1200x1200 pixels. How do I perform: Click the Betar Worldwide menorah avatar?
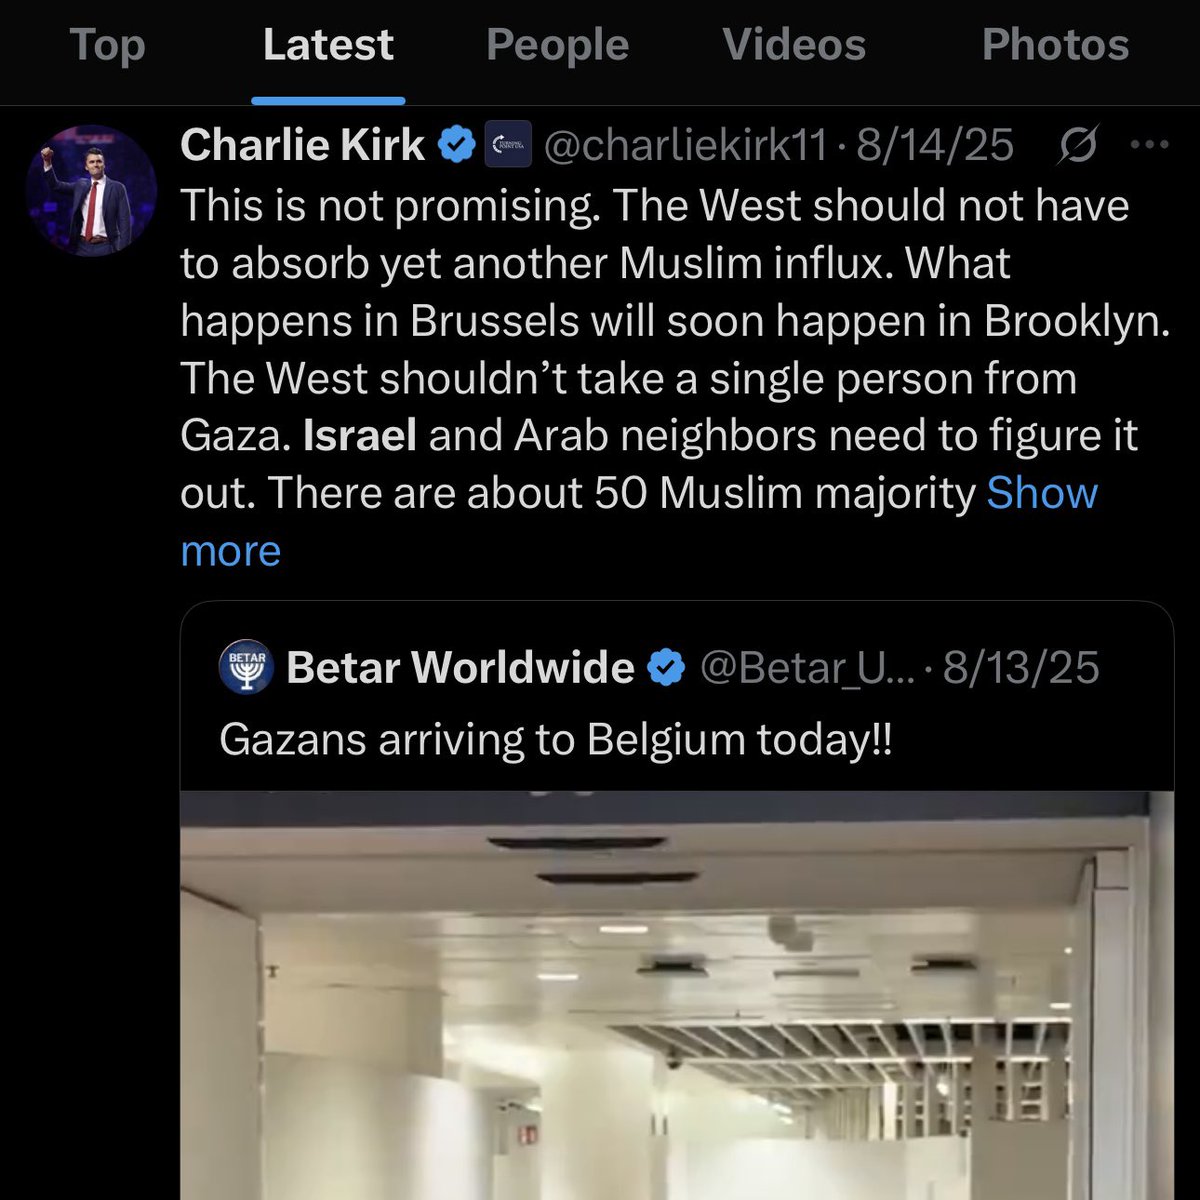[x=245, y=667]
